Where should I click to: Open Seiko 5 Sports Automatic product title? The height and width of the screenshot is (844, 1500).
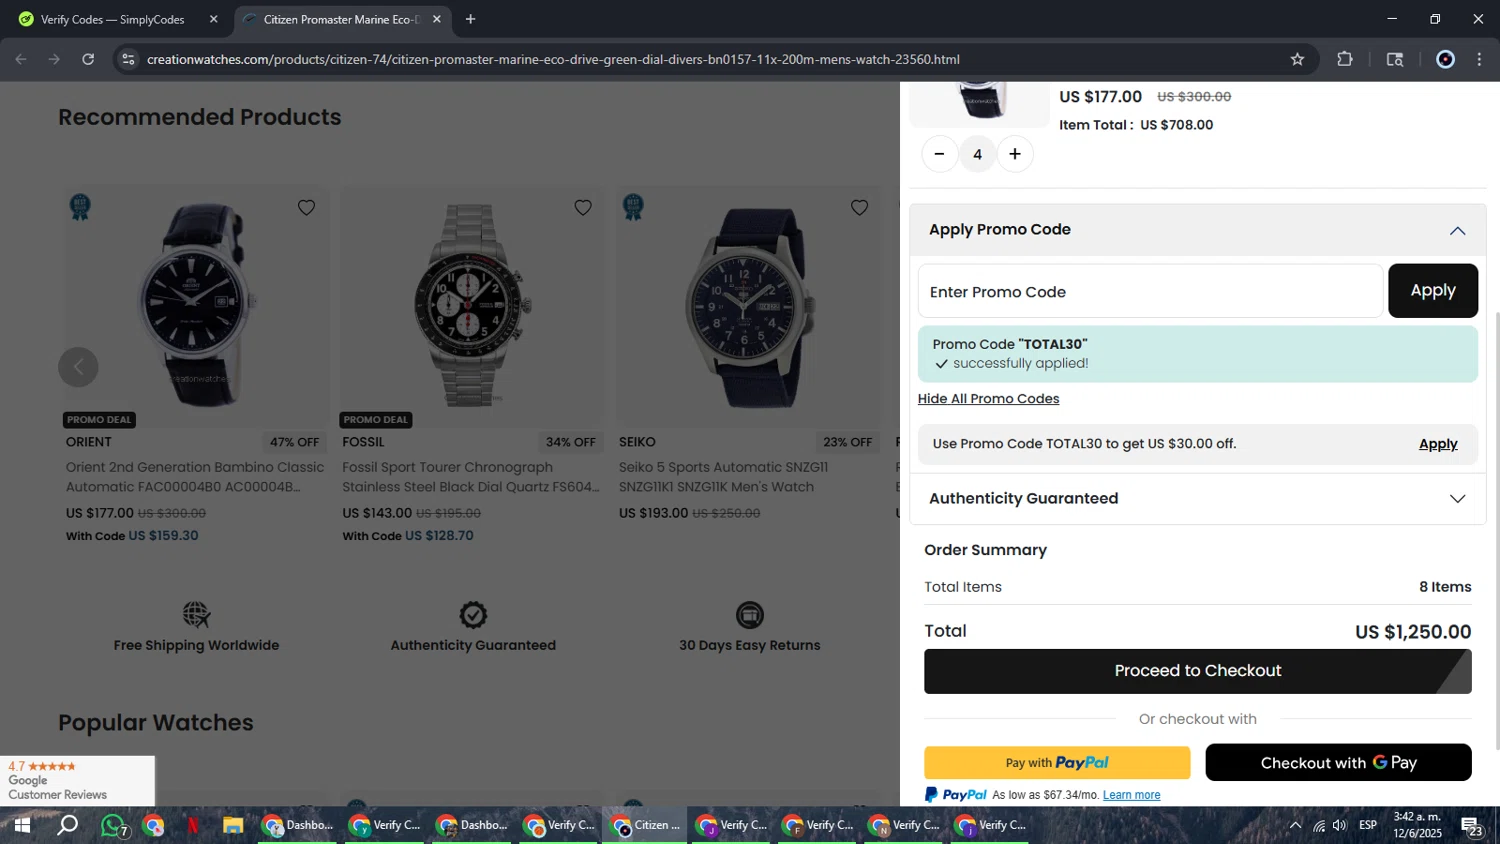click(x=723, y=477)
